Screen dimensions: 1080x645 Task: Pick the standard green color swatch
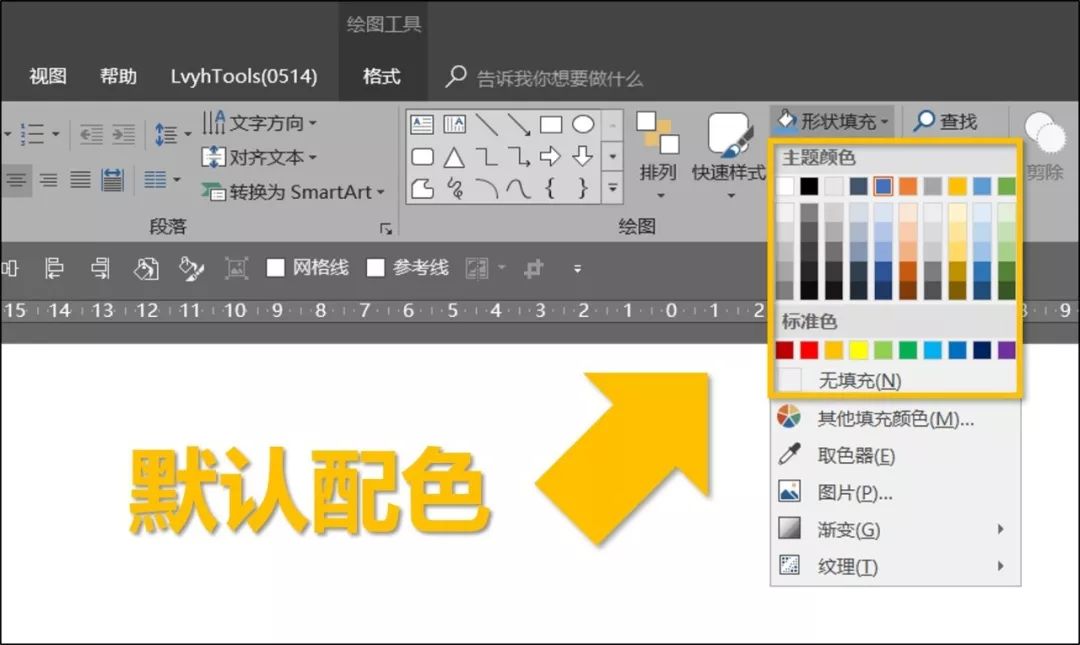908,350
